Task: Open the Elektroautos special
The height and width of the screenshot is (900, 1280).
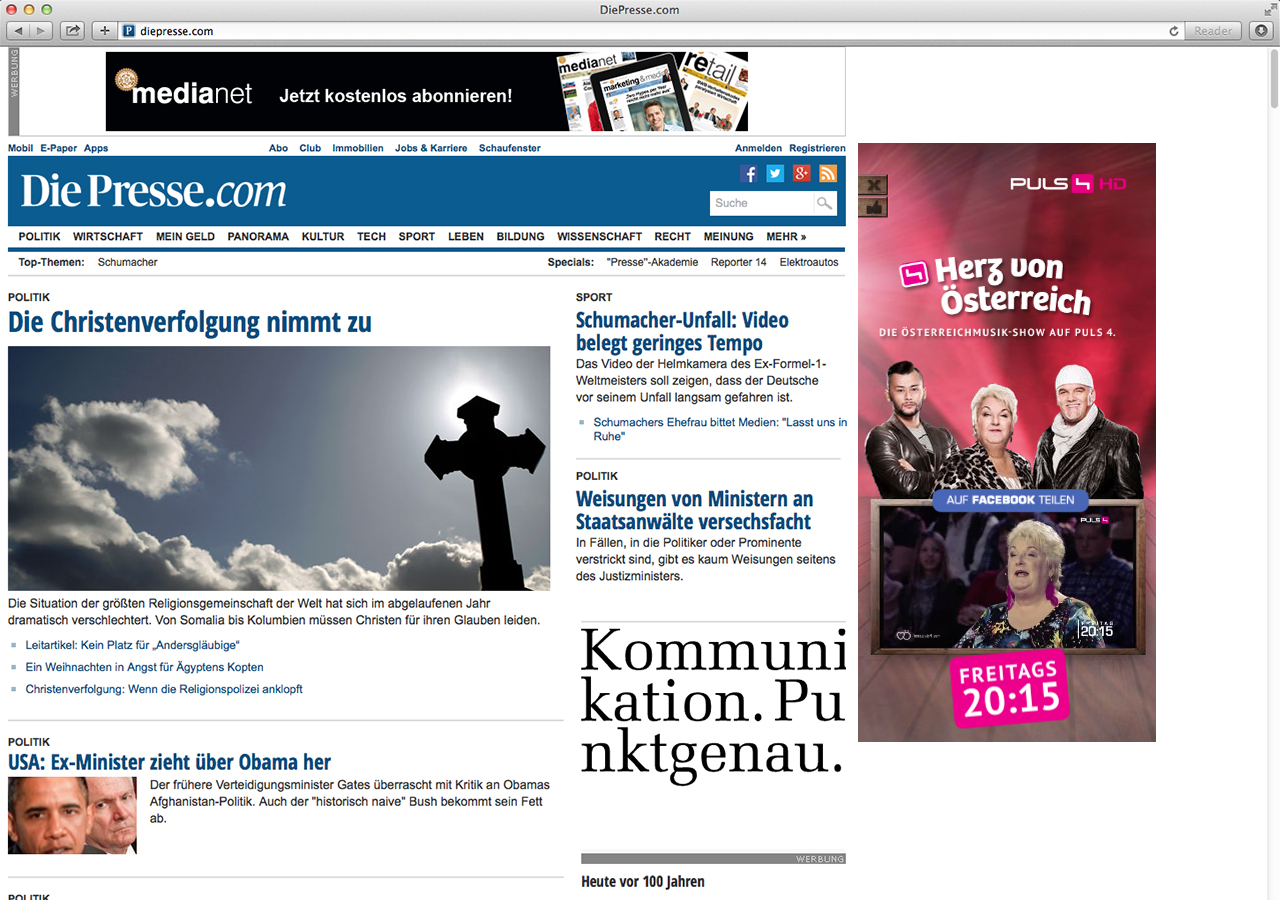Action: (809, 262)
